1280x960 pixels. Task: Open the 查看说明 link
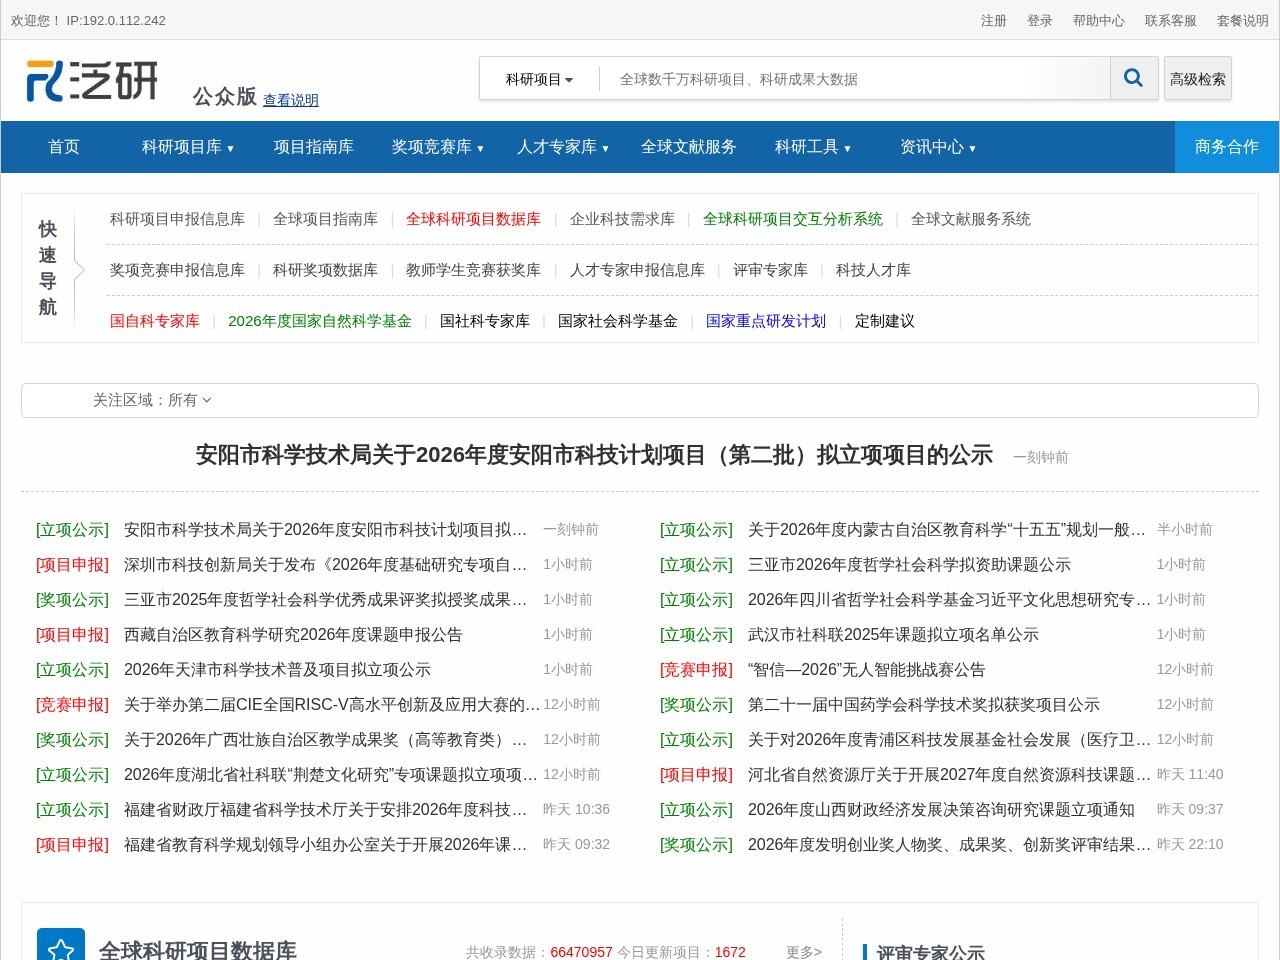(x=291, y=100)
